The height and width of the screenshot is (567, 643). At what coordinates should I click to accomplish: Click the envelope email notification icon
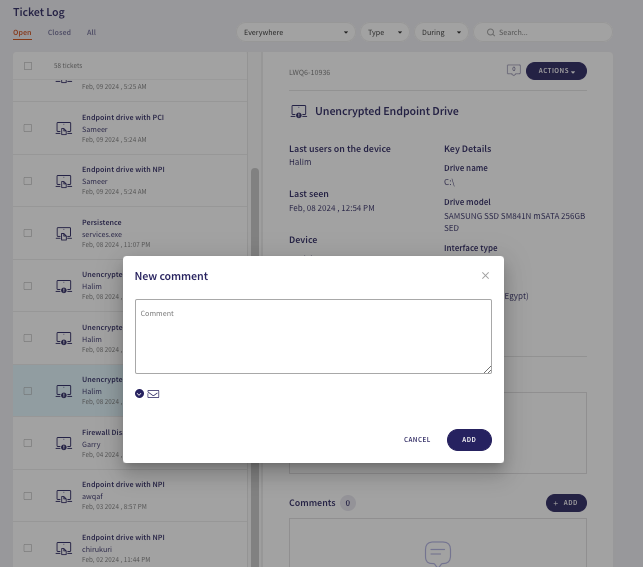click(153, 394)
